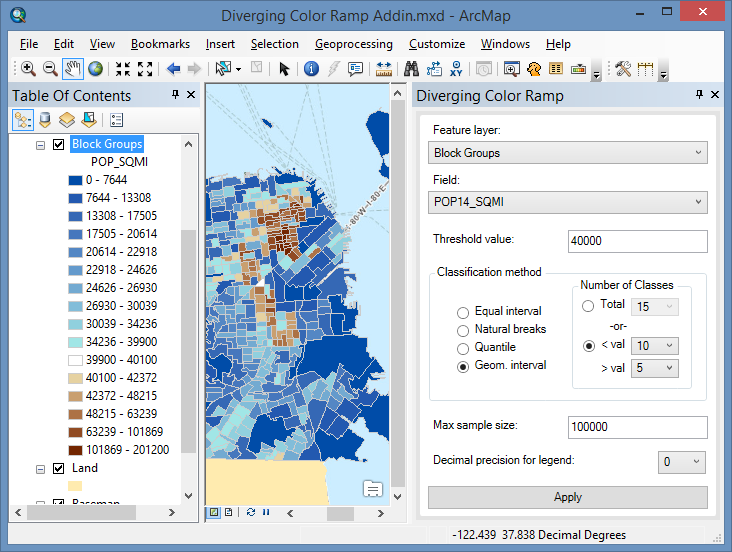Open the Edit menu
Screen dimensions: 732x552
63,44
